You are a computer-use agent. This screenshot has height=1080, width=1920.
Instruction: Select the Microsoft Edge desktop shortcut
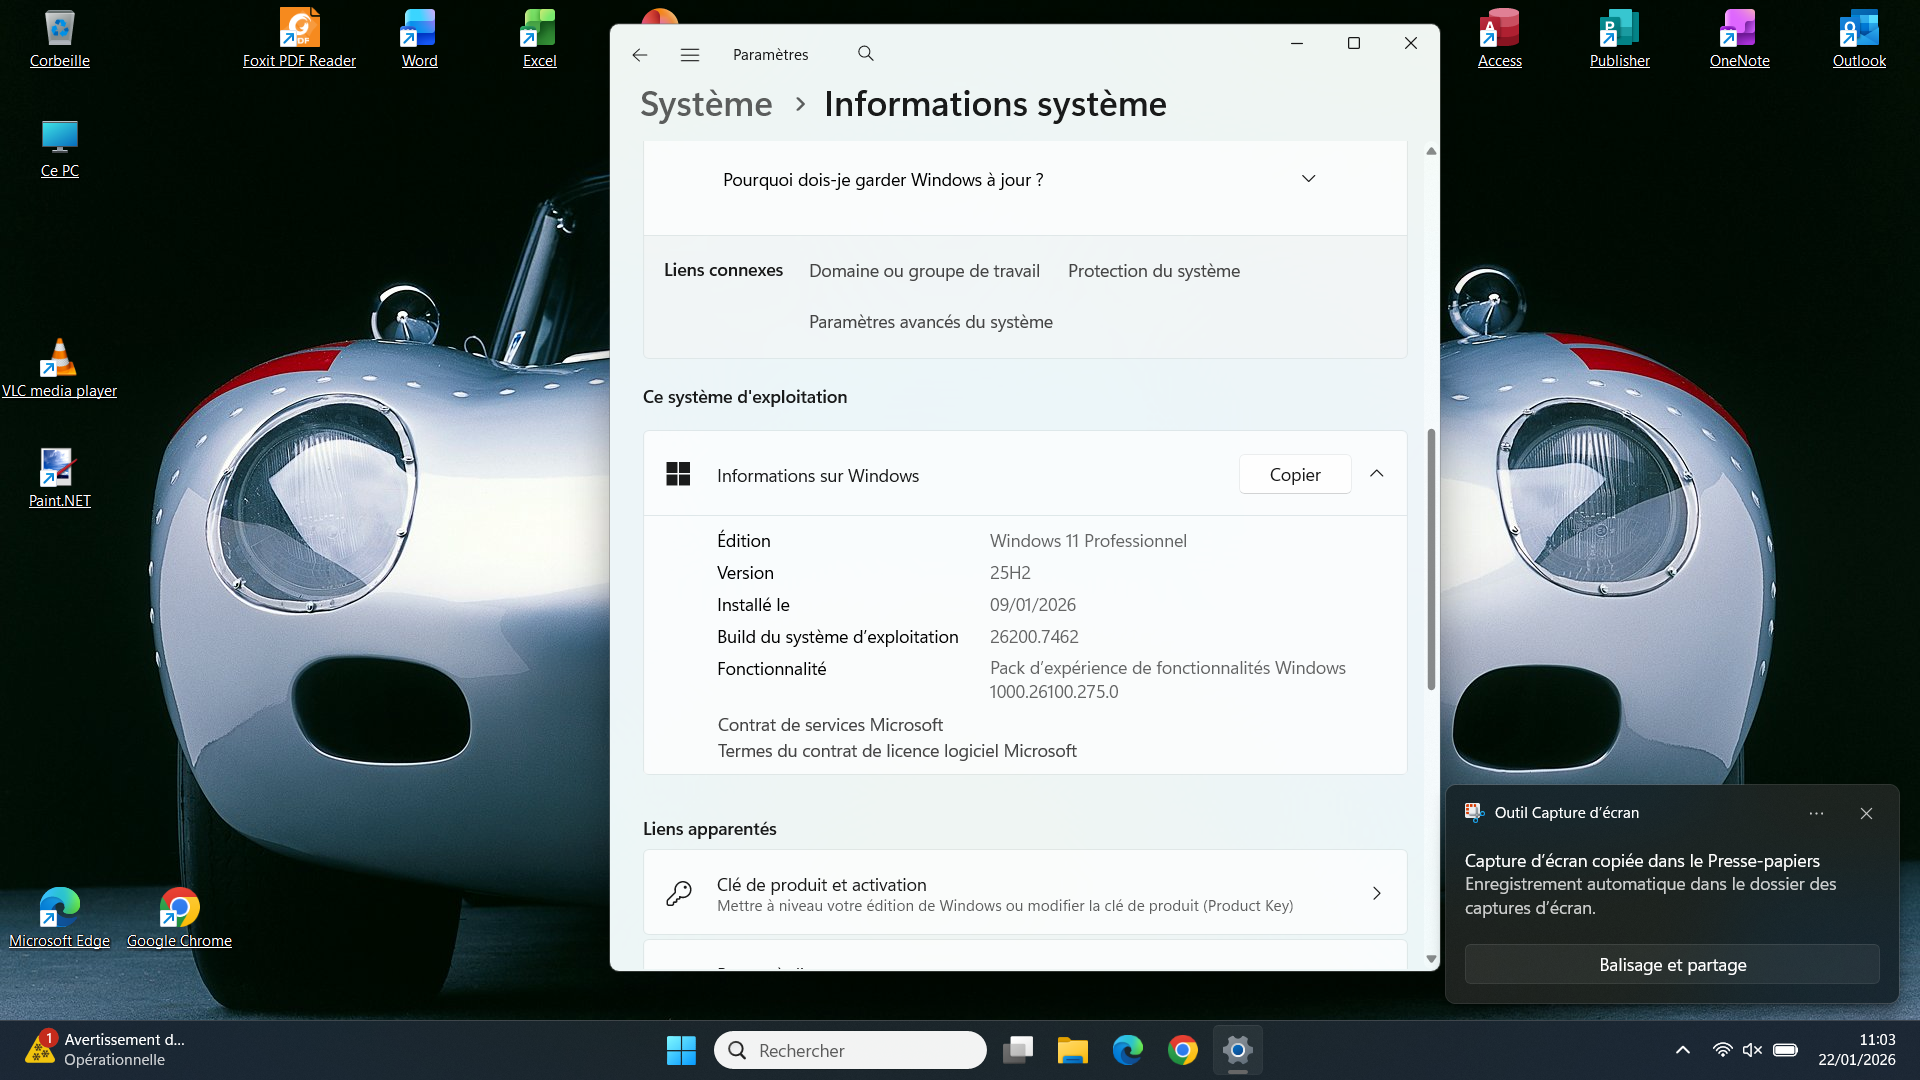pyautogui.click(x=59, y=919)
